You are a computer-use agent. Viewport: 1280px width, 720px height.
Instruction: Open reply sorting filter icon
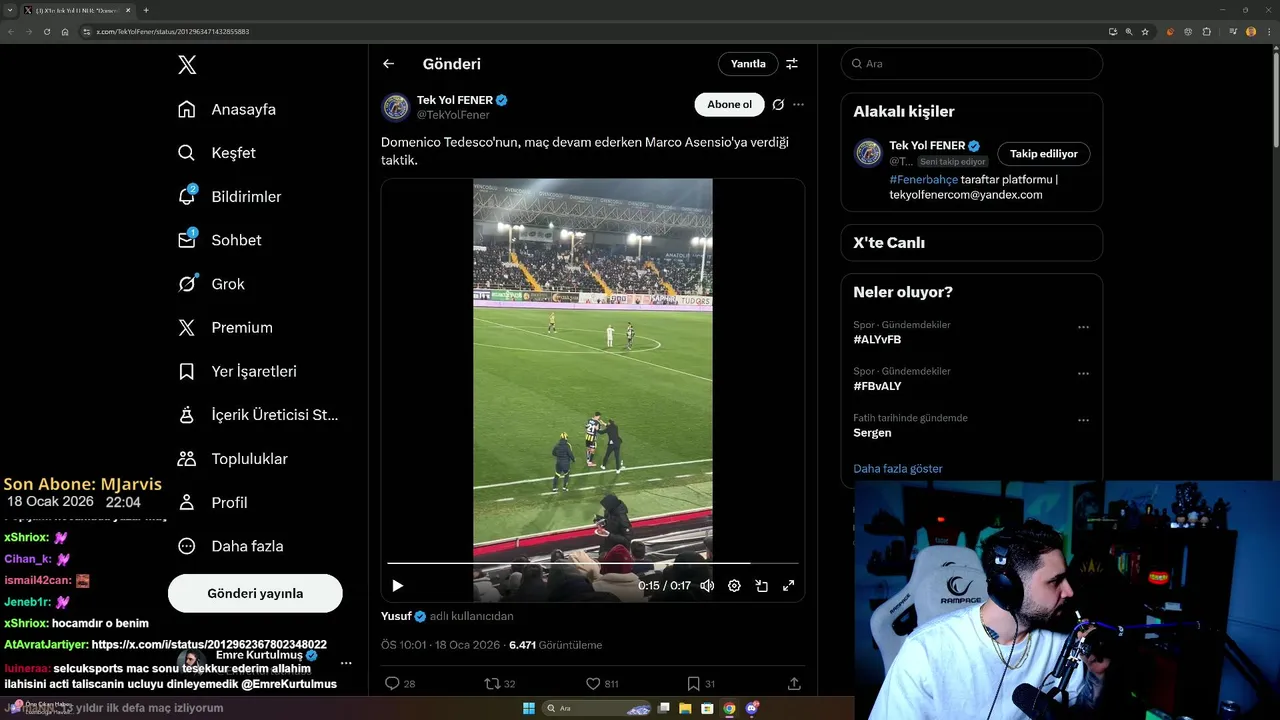[792, 64]
